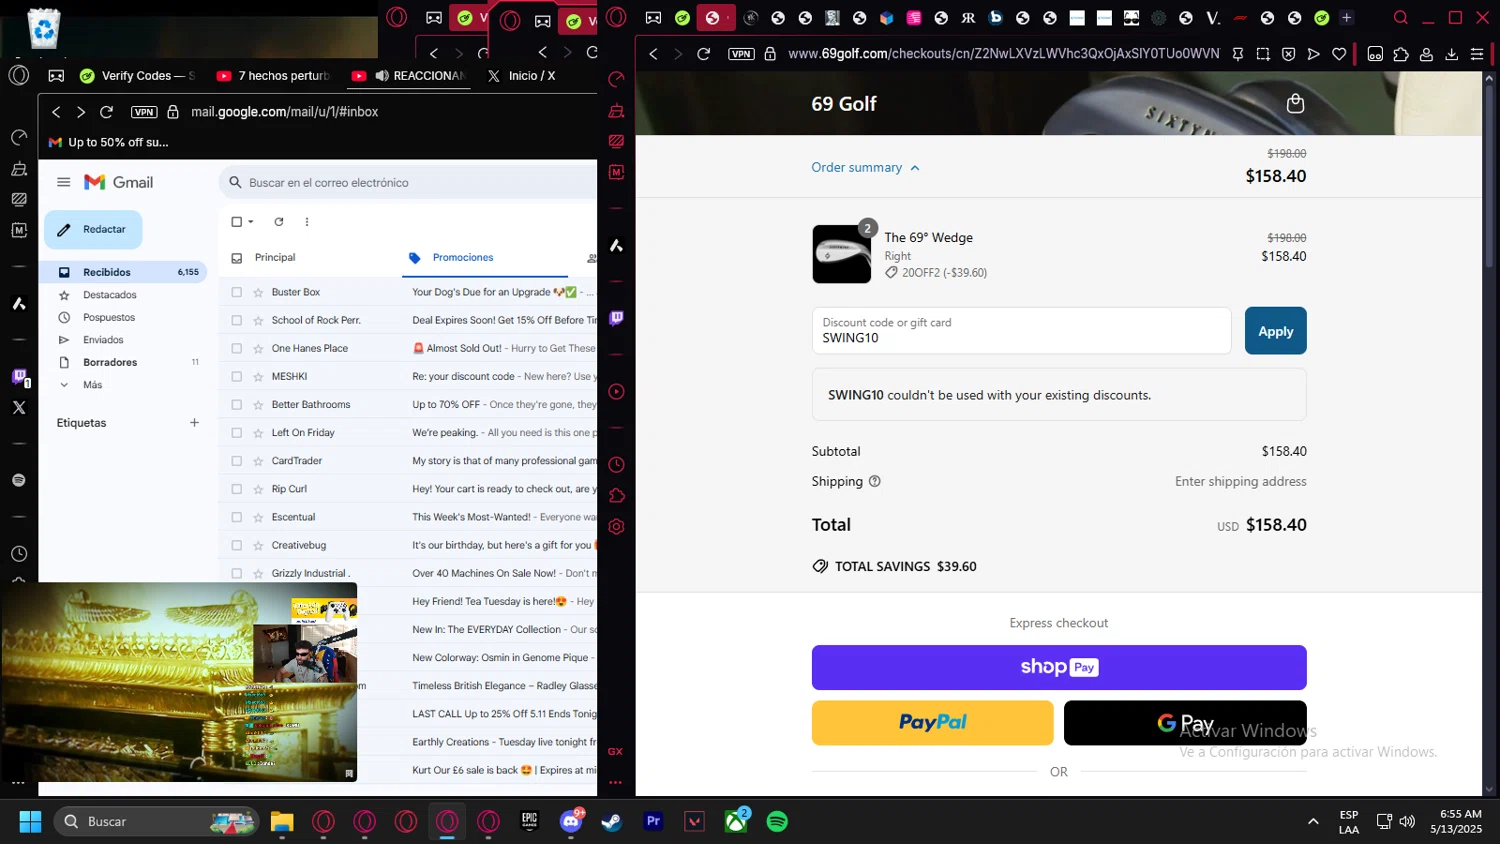This screenshot has width=1500, height=844.
Task: Toggle VPN badge in Gmail address bar
Action: (144, 112)
